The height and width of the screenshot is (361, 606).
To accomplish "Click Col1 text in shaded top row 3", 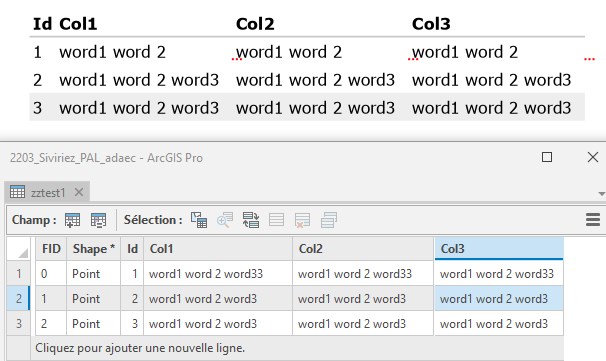I will pyautogui.click(x=139, y=108).
